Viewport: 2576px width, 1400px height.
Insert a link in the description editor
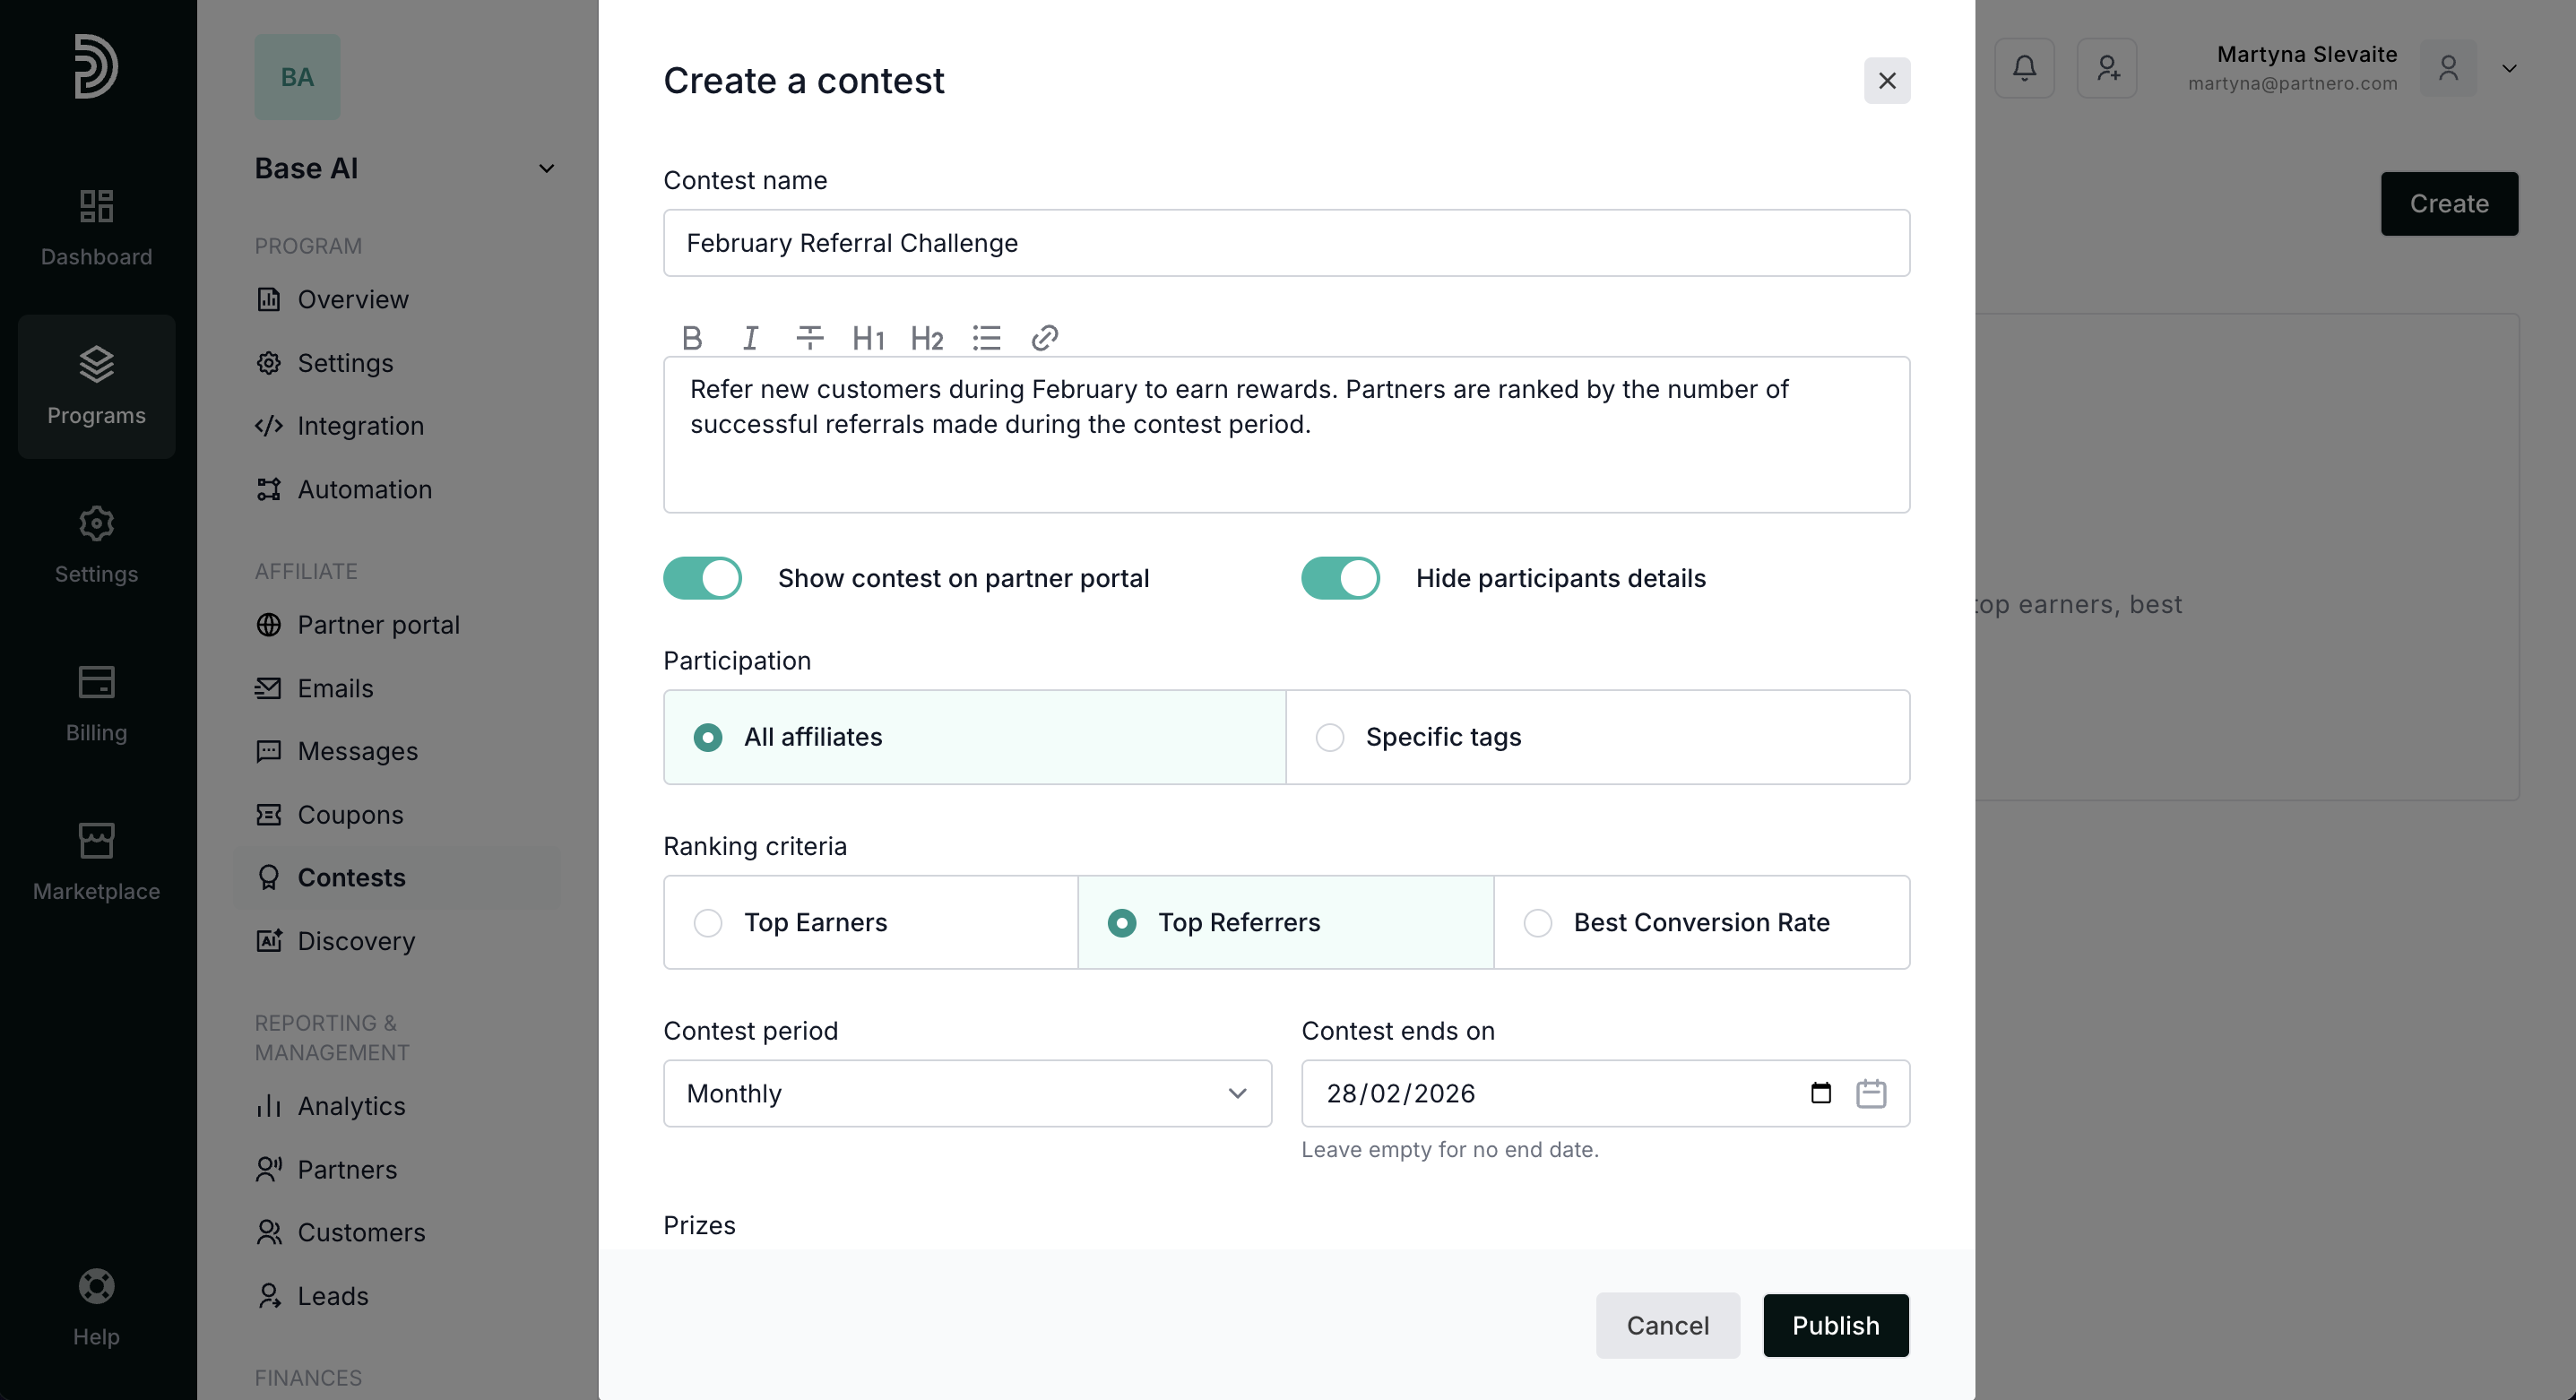tap(1044, 338)
